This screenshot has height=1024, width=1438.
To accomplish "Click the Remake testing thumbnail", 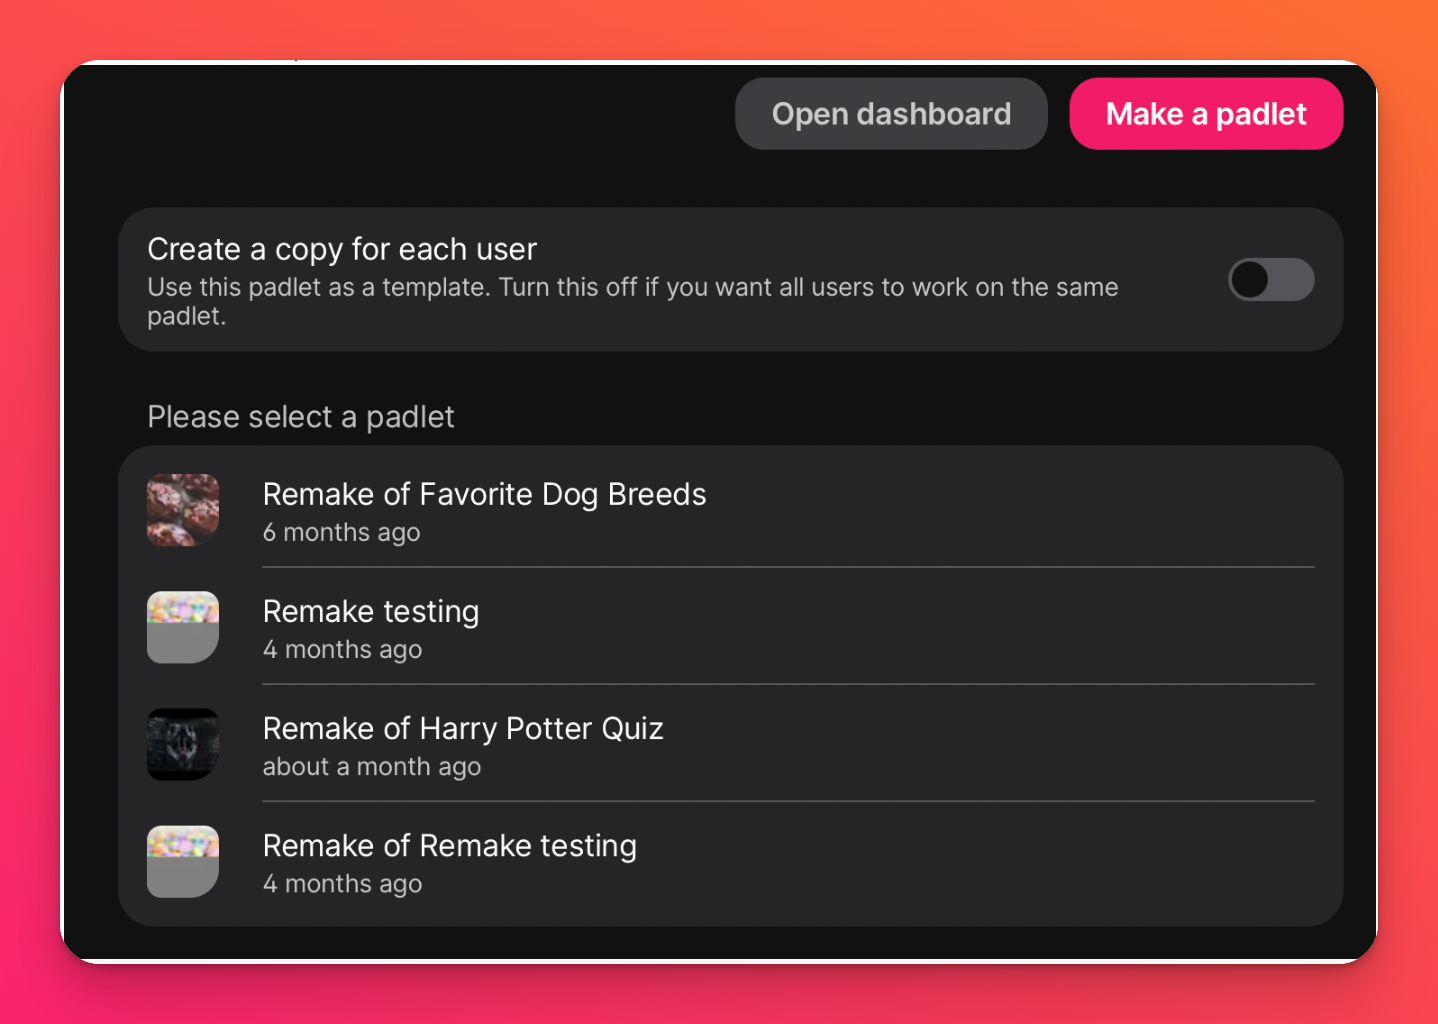I will point(183,627).
